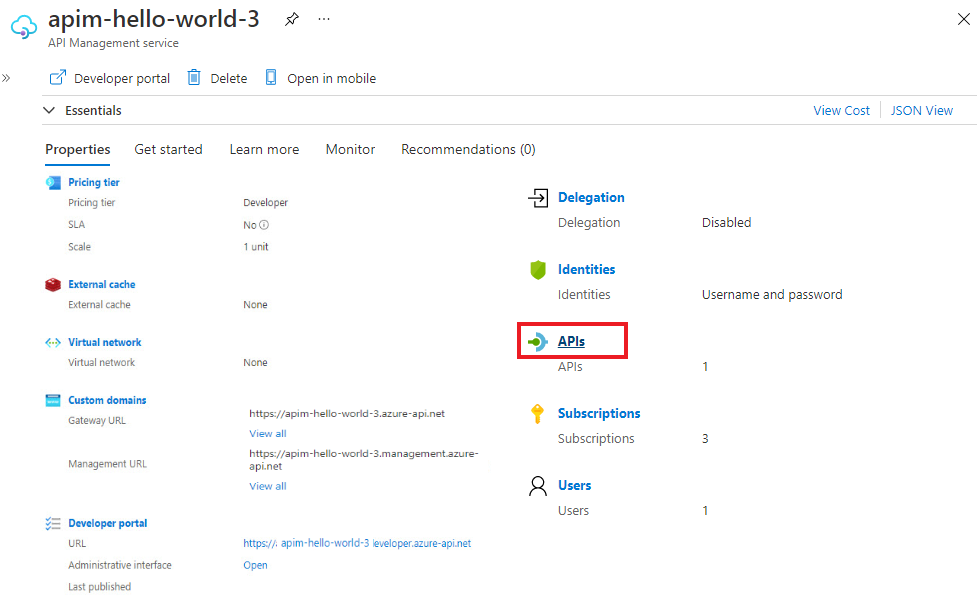Open the Developer portal toolbar button

coord(110,79)
